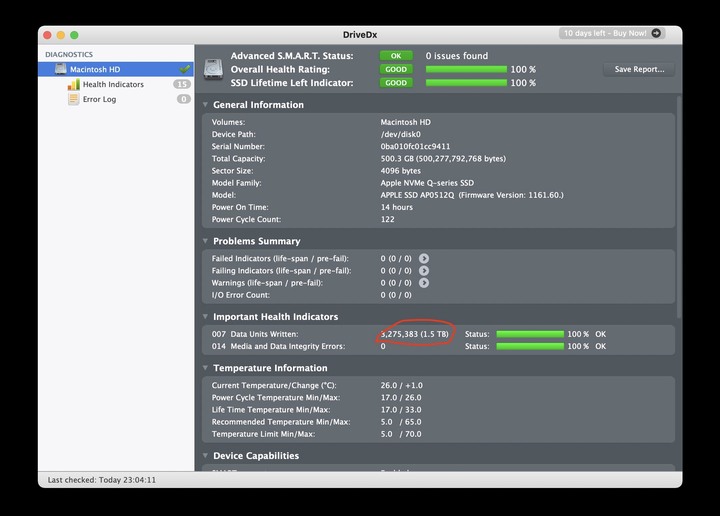Collapse the Important Health Indicators section
The width and height of the screenshot is (720, 516).
(205, 317)
